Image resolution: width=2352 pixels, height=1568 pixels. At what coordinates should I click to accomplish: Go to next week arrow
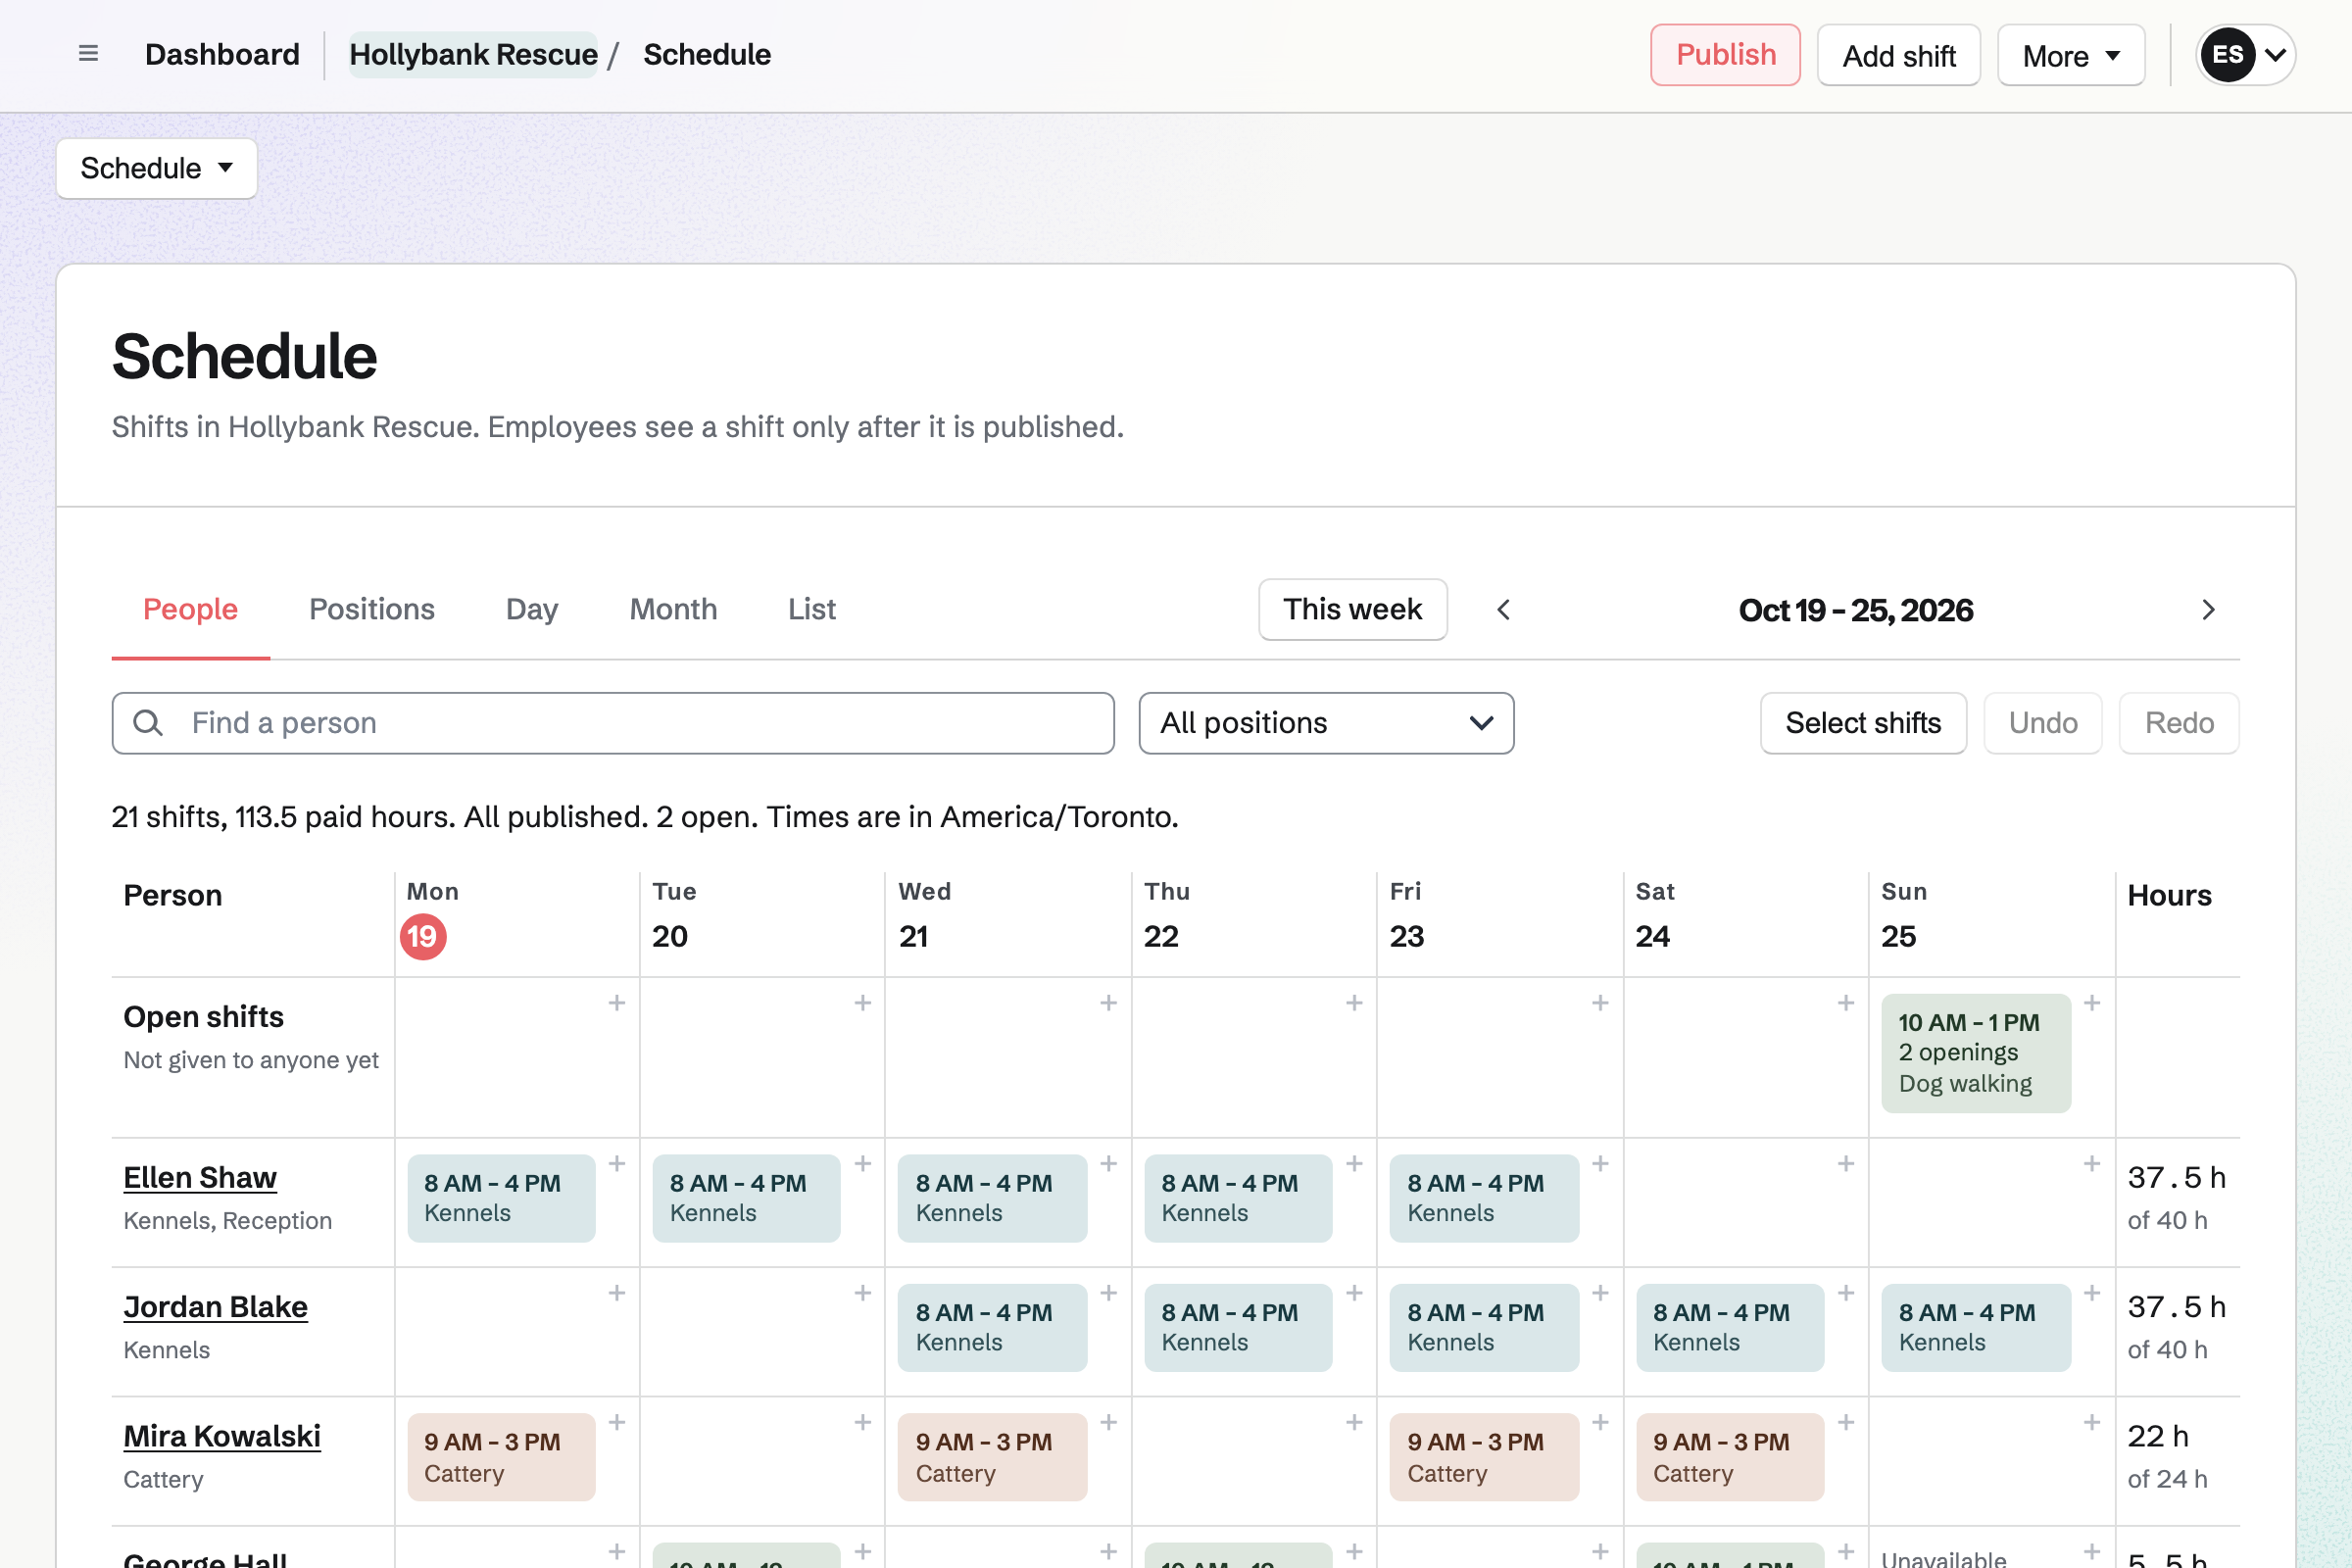point(2208,610)
